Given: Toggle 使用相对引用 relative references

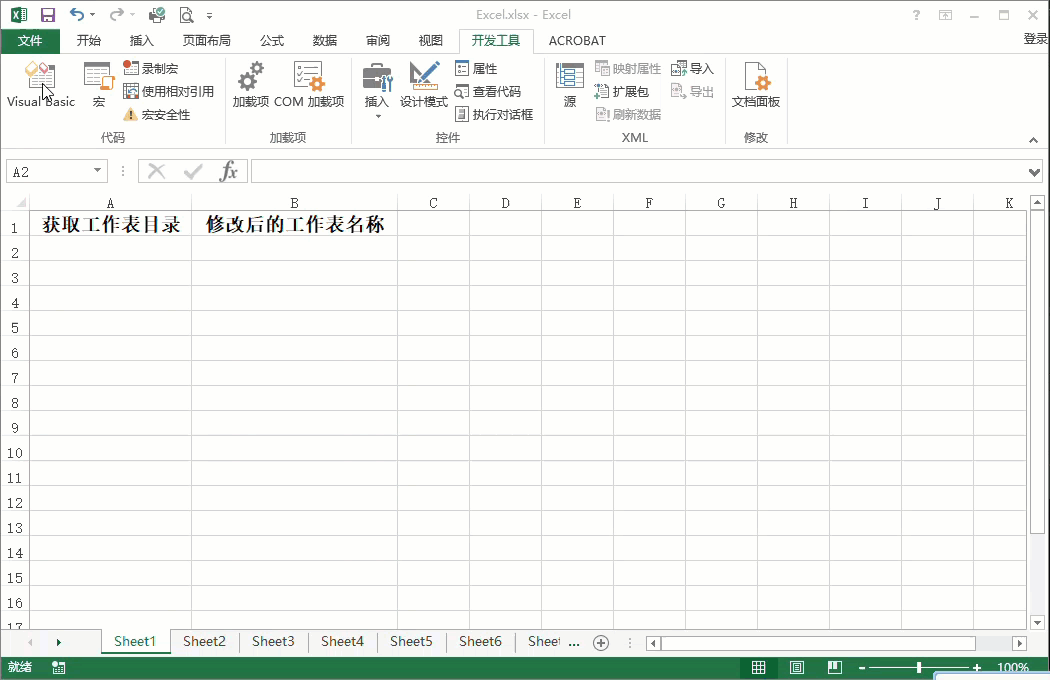Looking at the screenshot, I should tap(169, 91).
